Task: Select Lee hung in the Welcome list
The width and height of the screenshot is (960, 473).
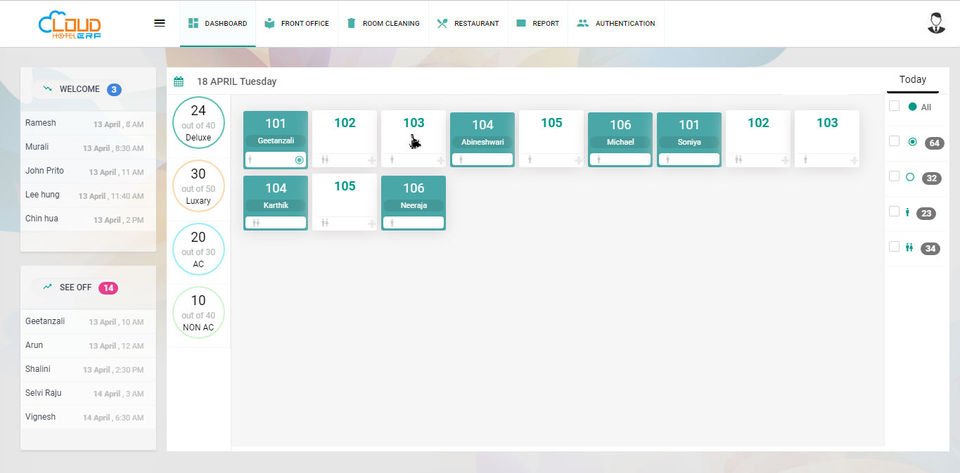Action: coord(88,195)
